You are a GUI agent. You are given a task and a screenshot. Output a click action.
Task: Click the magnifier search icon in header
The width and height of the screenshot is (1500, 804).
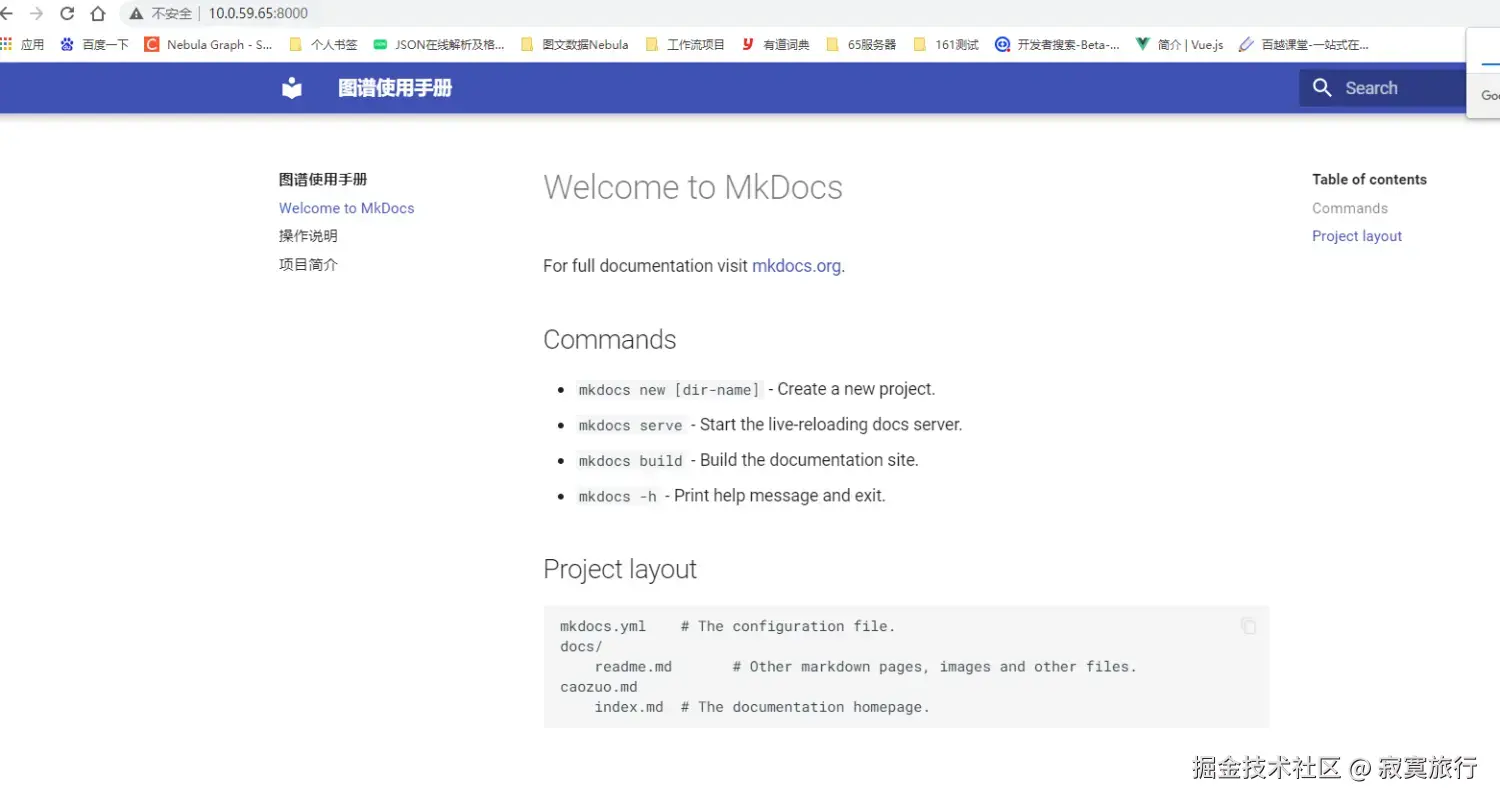click(1322, 88)
